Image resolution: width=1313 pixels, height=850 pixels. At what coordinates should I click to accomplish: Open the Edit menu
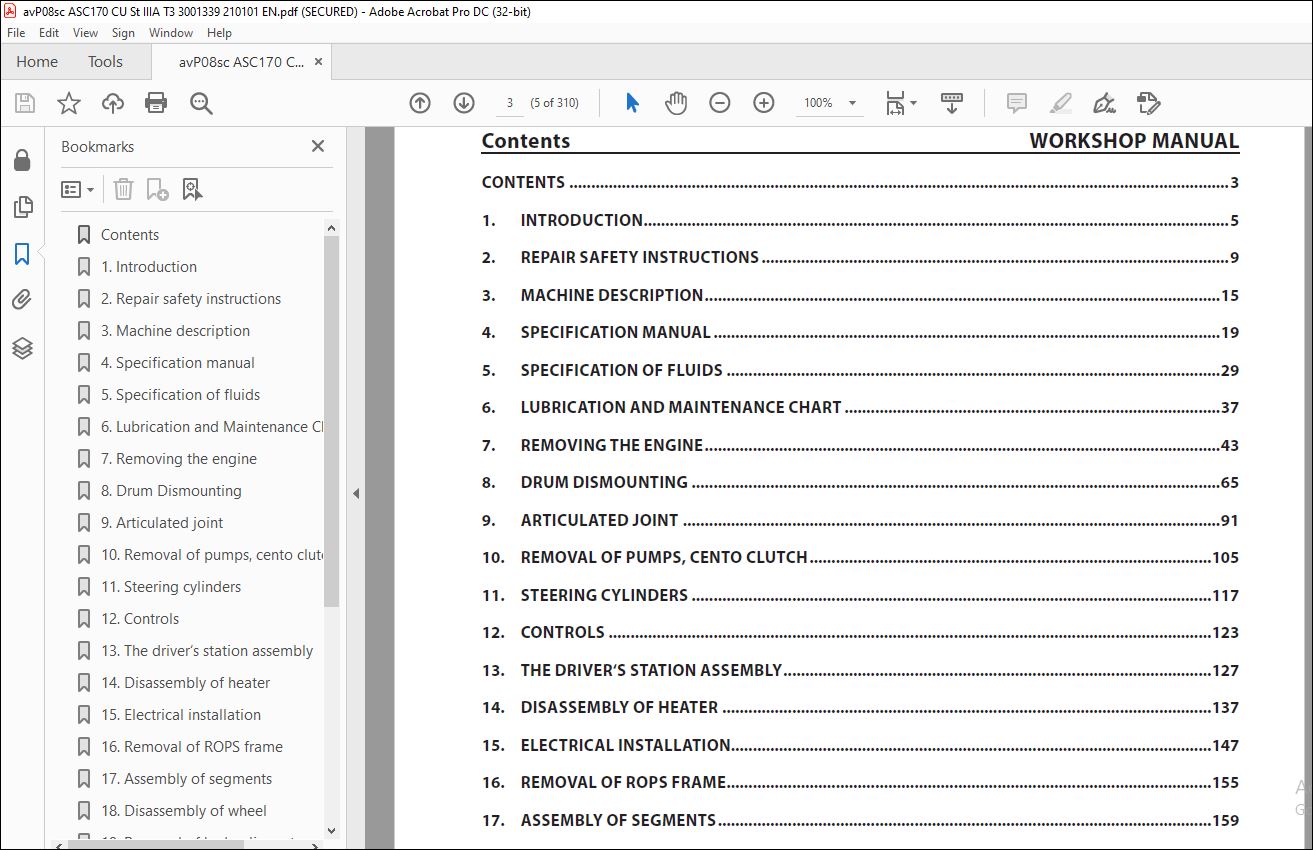pos(49,33)
